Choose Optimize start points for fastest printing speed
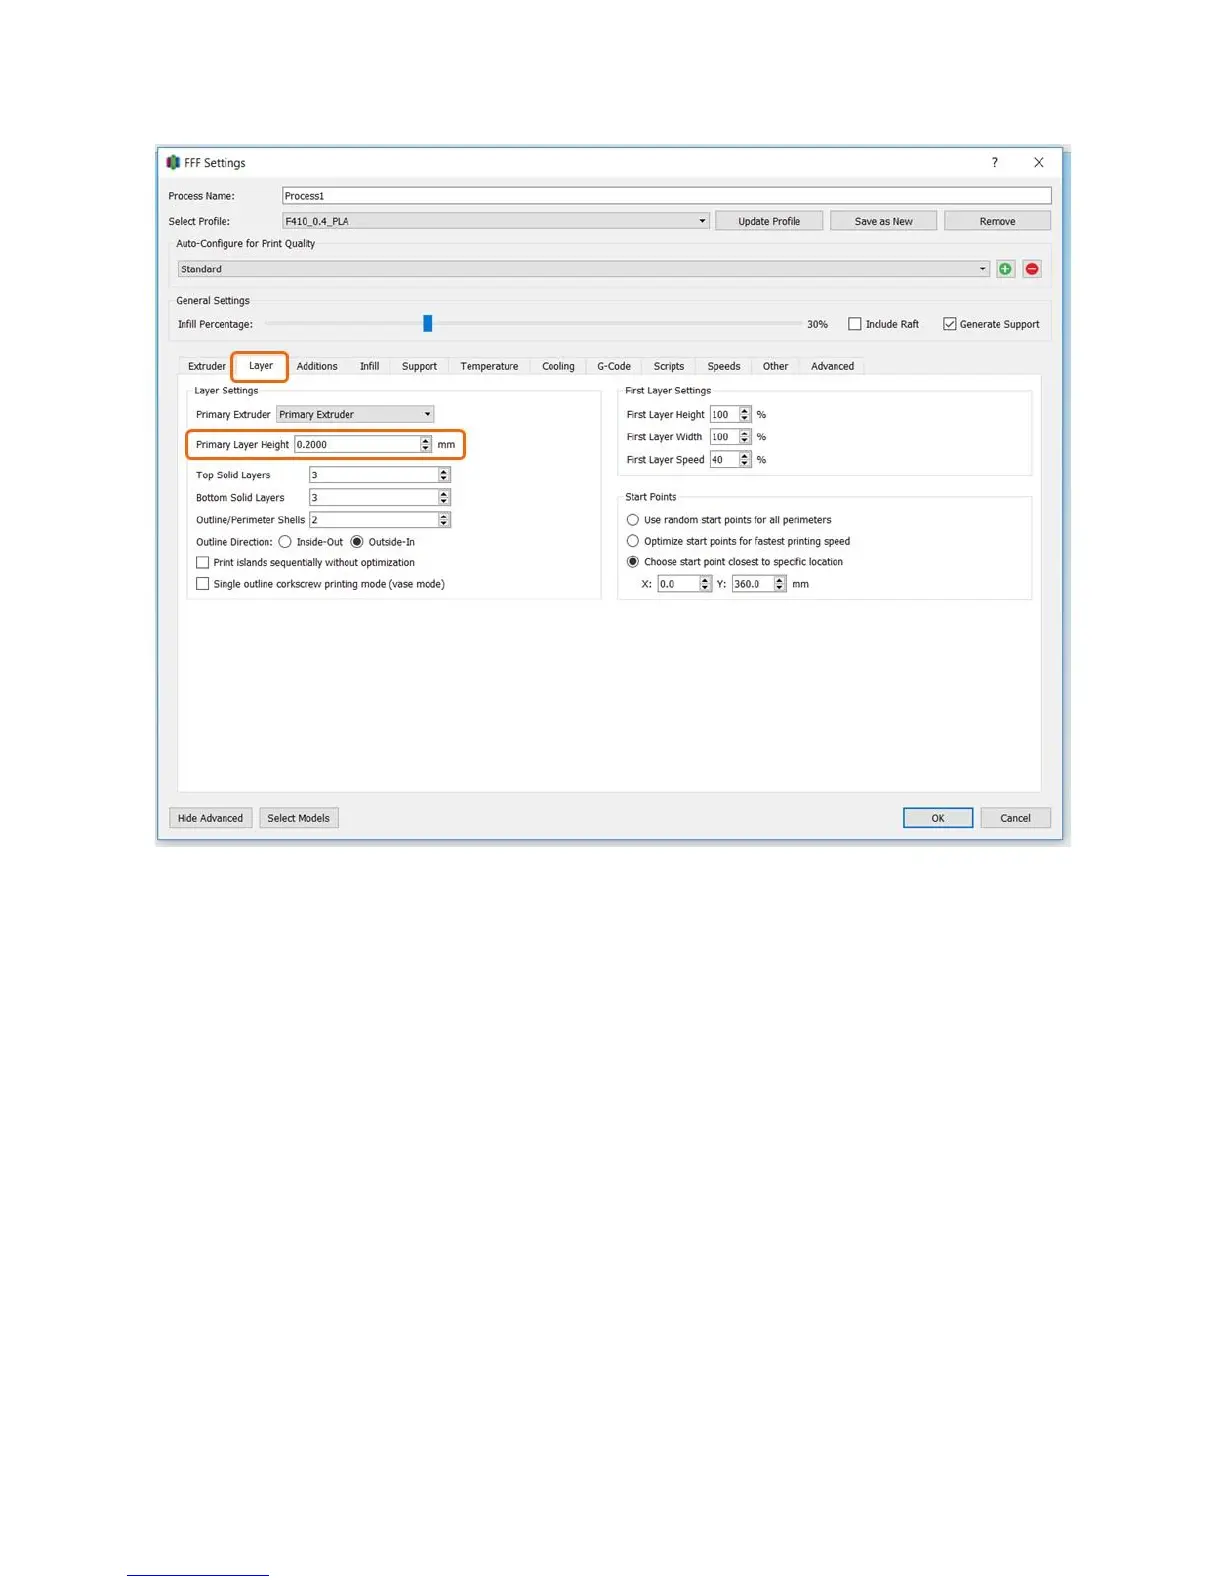This screenshot has width=1224, height=1584. tap(633, 541)
